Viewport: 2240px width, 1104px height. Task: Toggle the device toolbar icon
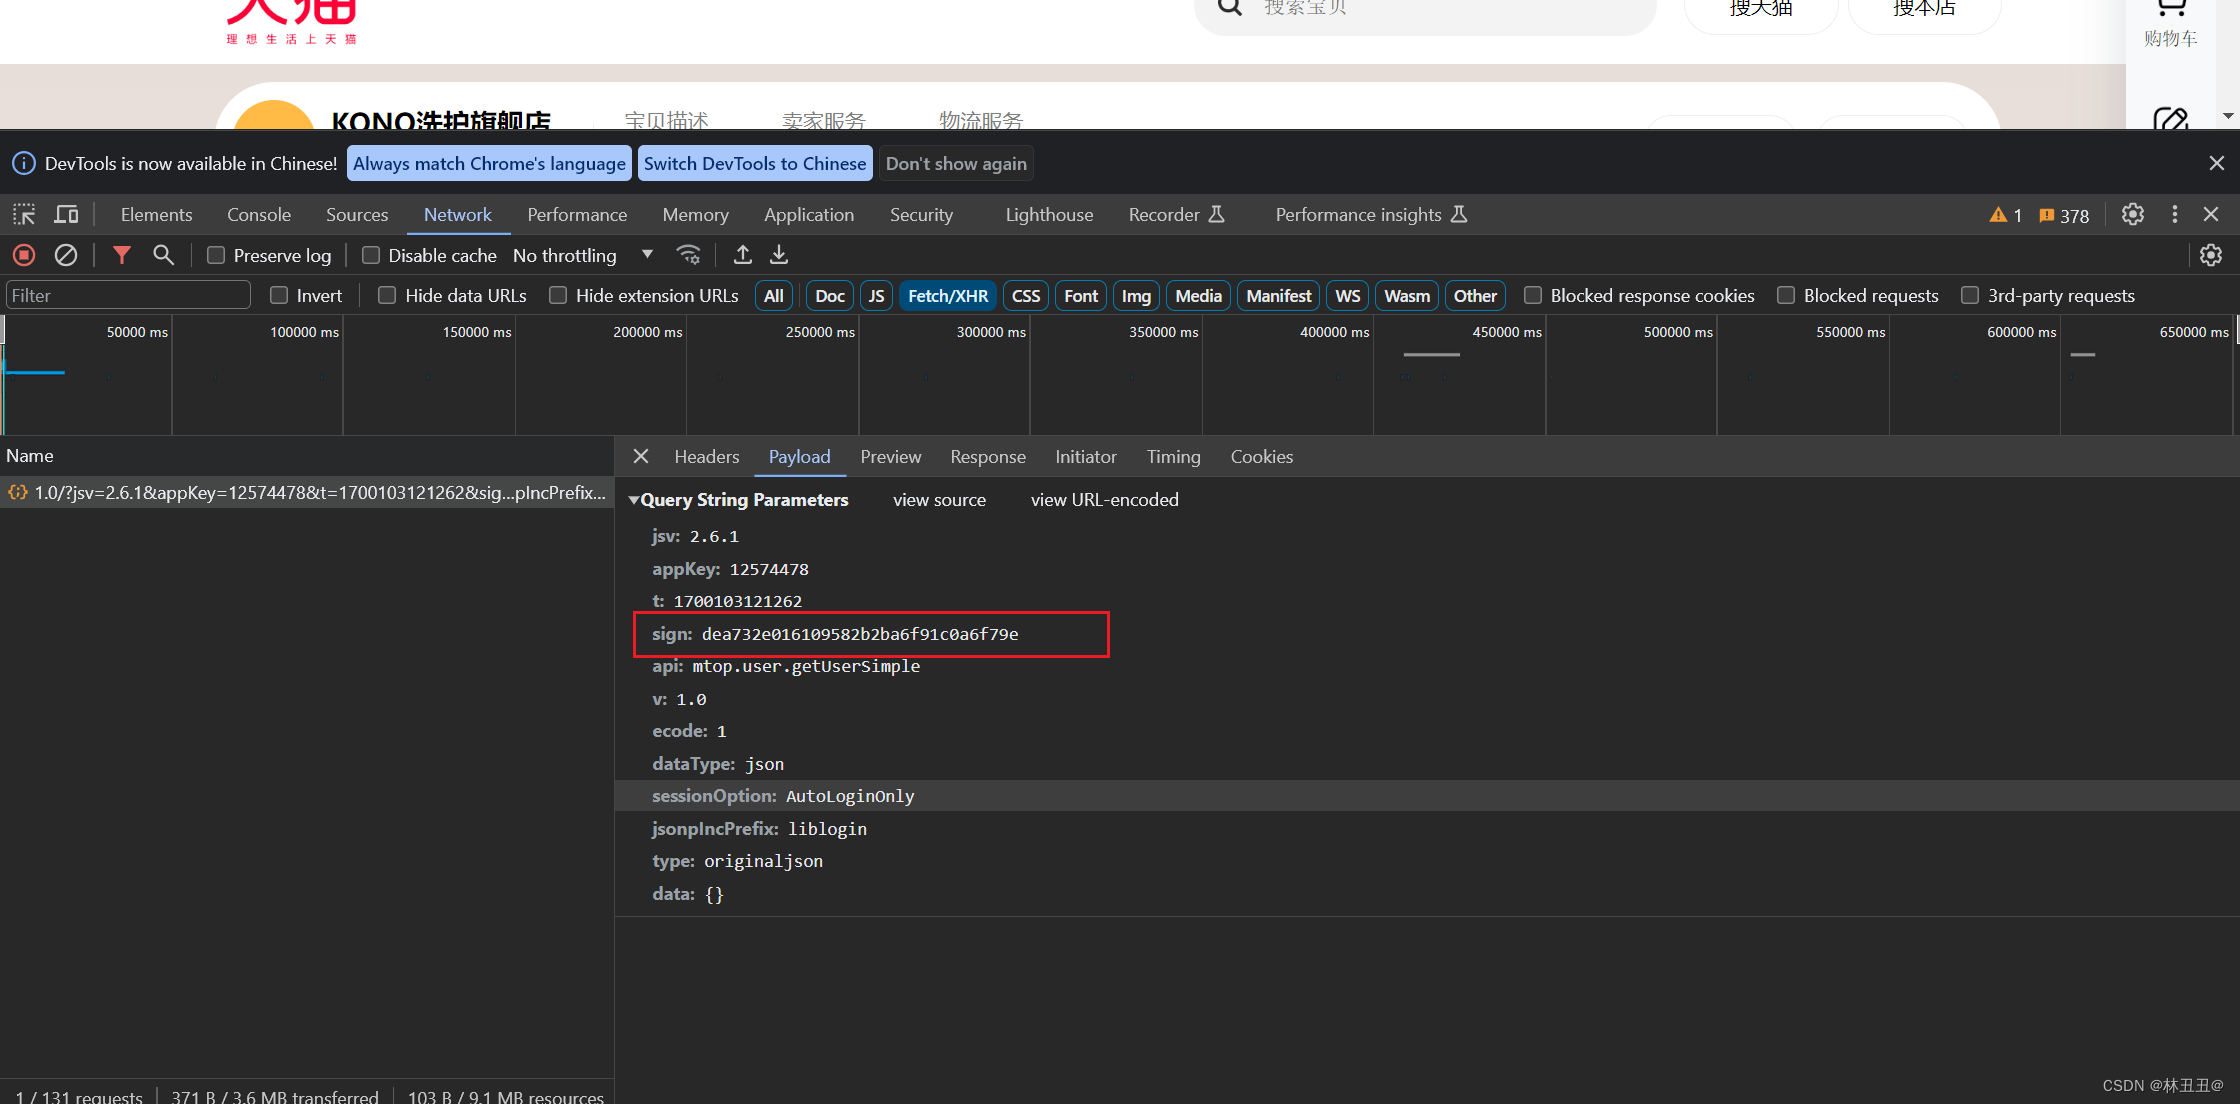pyautogui.click(x=66, y=215)
